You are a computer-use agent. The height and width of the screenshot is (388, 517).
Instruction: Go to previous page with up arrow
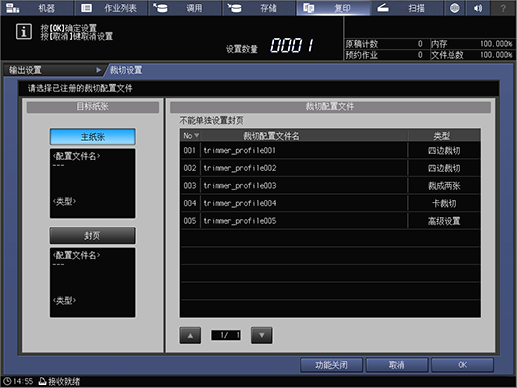pos(190,335)
